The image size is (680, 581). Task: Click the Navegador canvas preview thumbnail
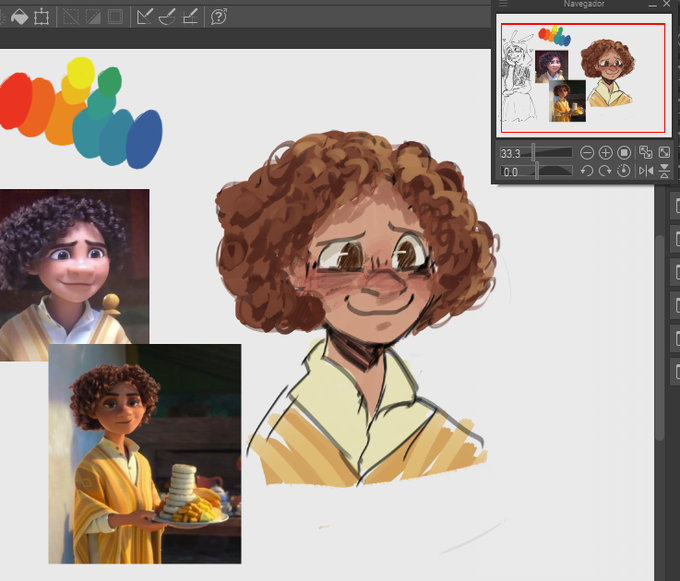[x=583, y=76]
